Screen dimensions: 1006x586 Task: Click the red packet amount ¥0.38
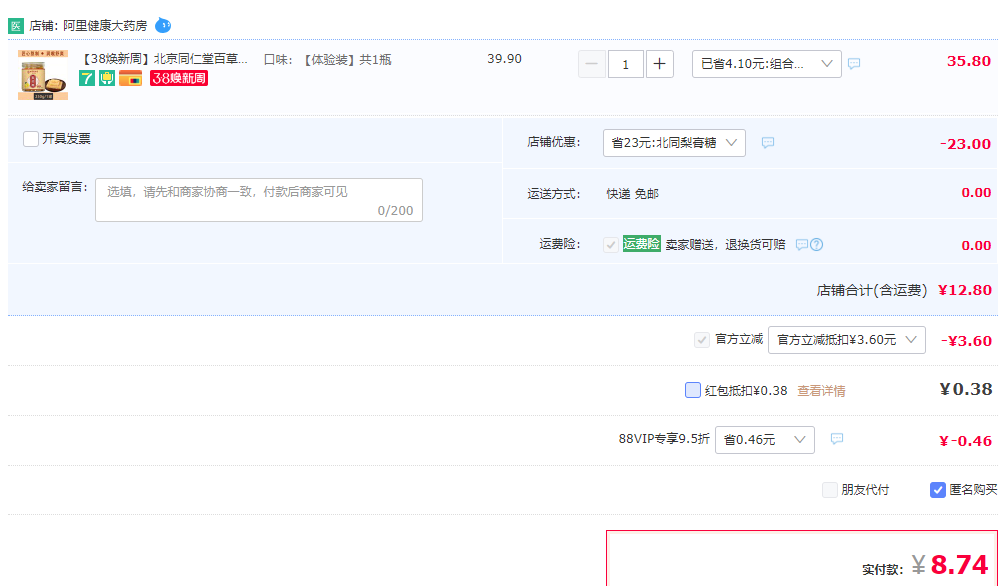(966, 389)
